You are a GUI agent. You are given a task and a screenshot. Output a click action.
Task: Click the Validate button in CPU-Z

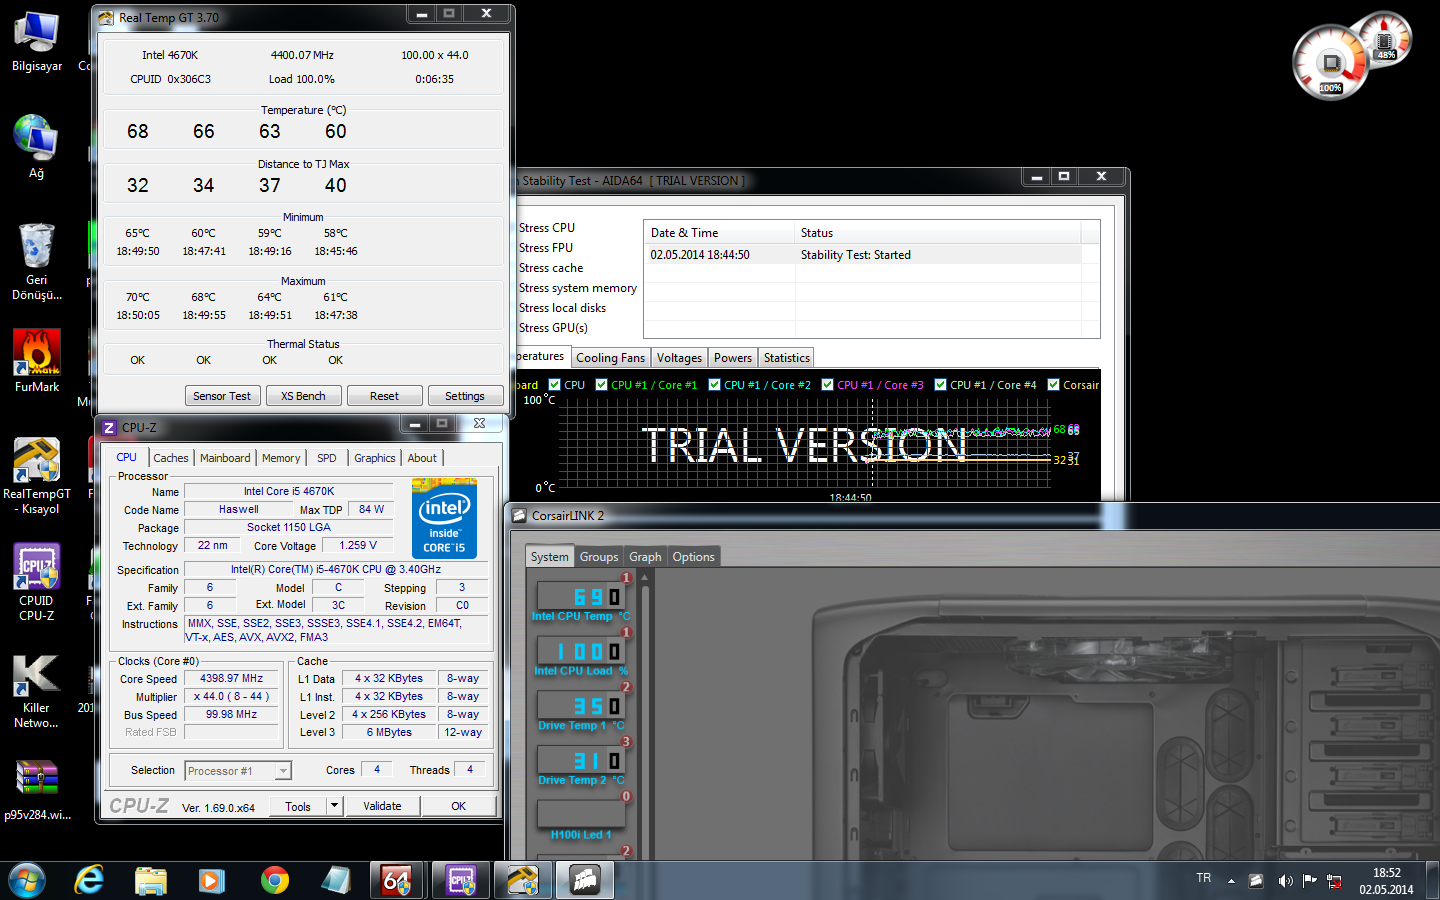pyautogui.click(x=382, y=806)
